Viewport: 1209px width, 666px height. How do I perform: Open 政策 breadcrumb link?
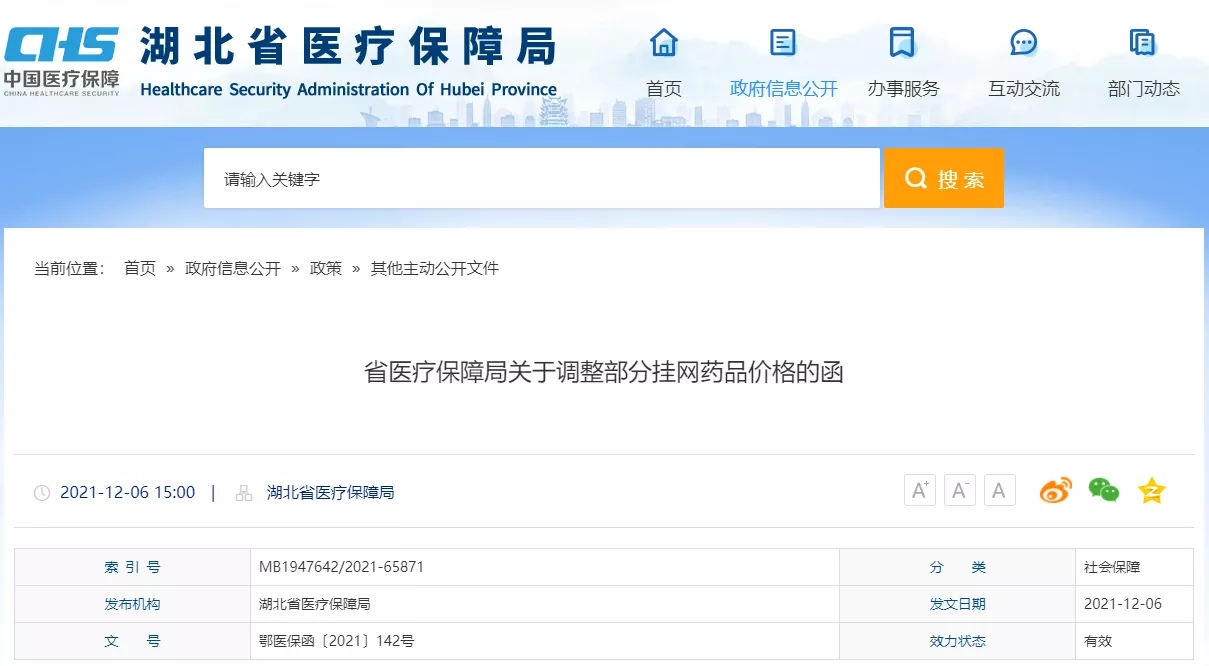[326, 268]
